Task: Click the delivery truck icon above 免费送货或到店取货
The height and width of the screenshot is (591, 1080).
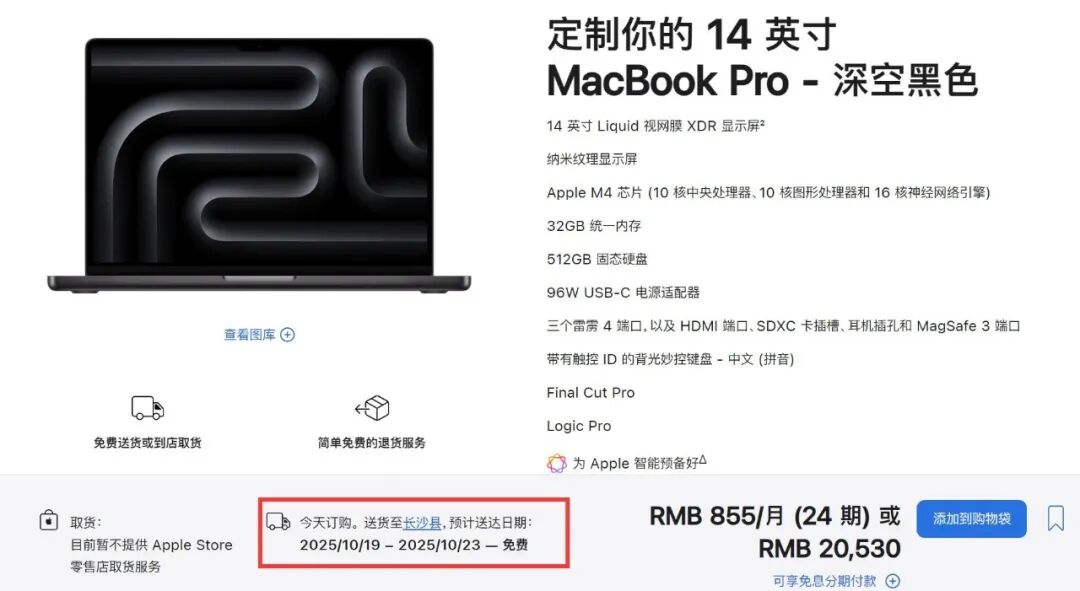Action: point(147,408)
